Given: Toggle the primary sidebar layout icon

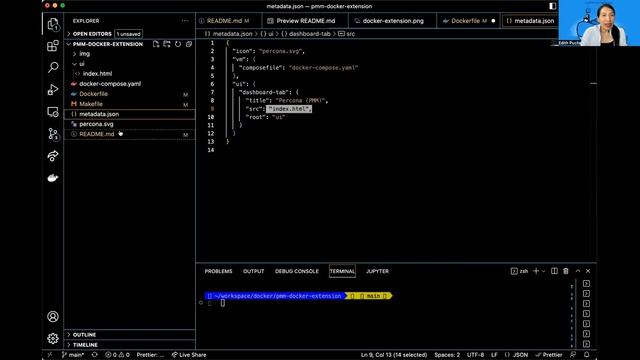Looking at the screenshot, I should pyautogui.click(x=553, y=6).
